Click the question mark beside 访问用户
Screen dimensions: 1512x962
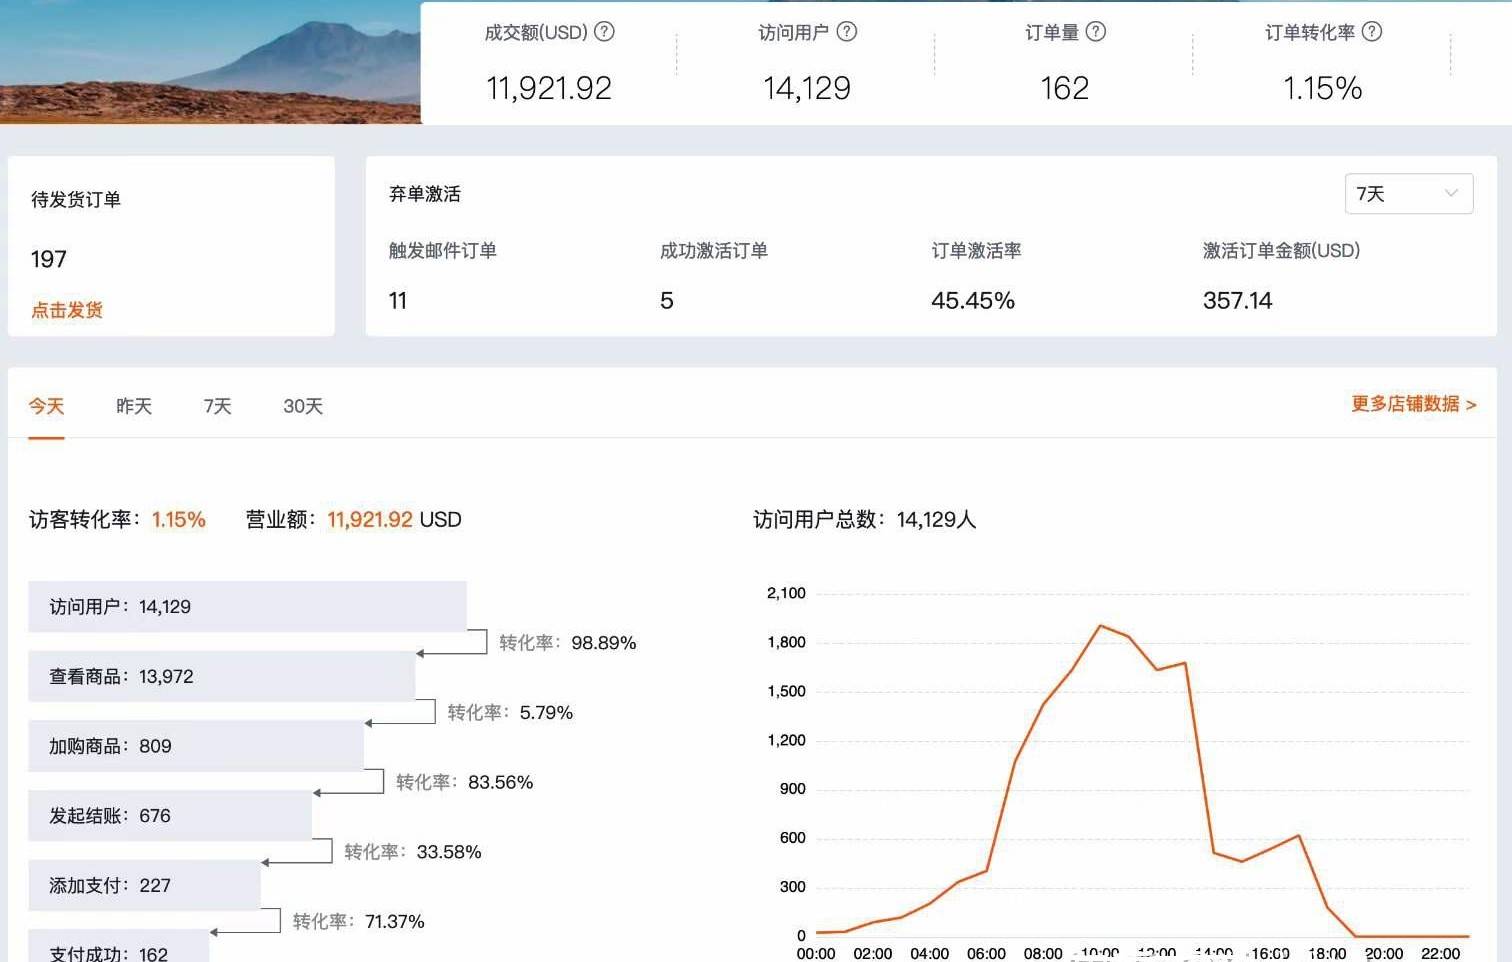point(847,32)
